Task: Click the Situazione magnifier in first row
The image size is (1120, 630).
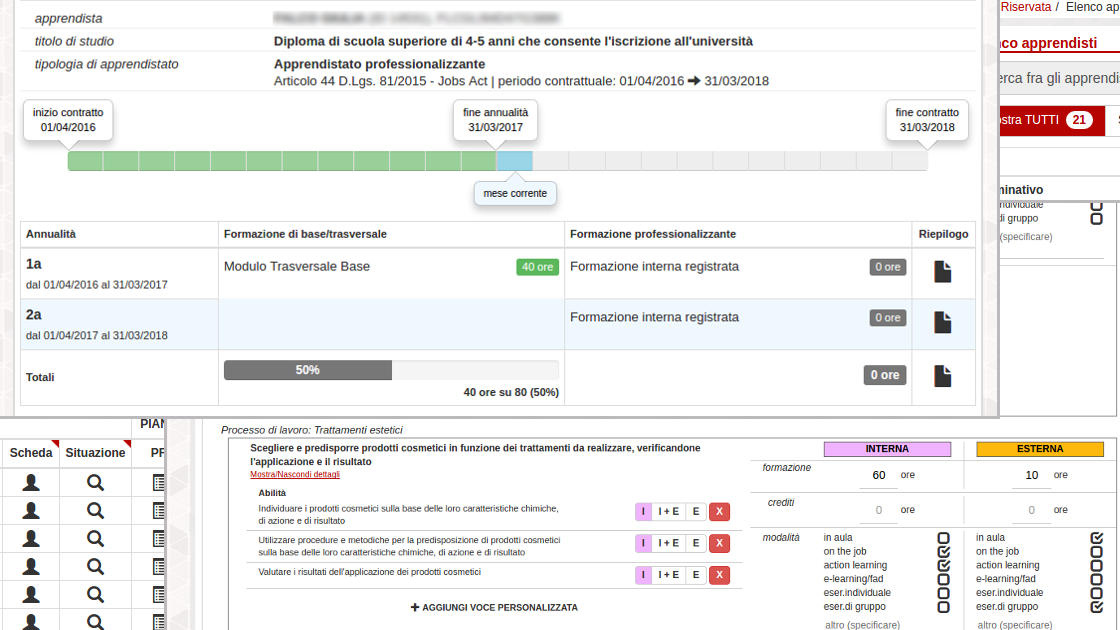Action: 95,483
